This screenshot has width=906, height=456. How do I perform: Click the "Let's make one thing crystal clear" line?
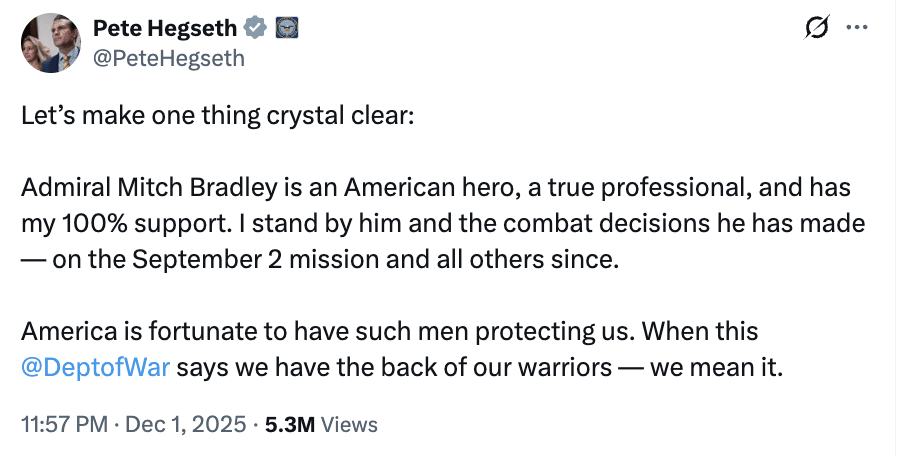[215, 114]
